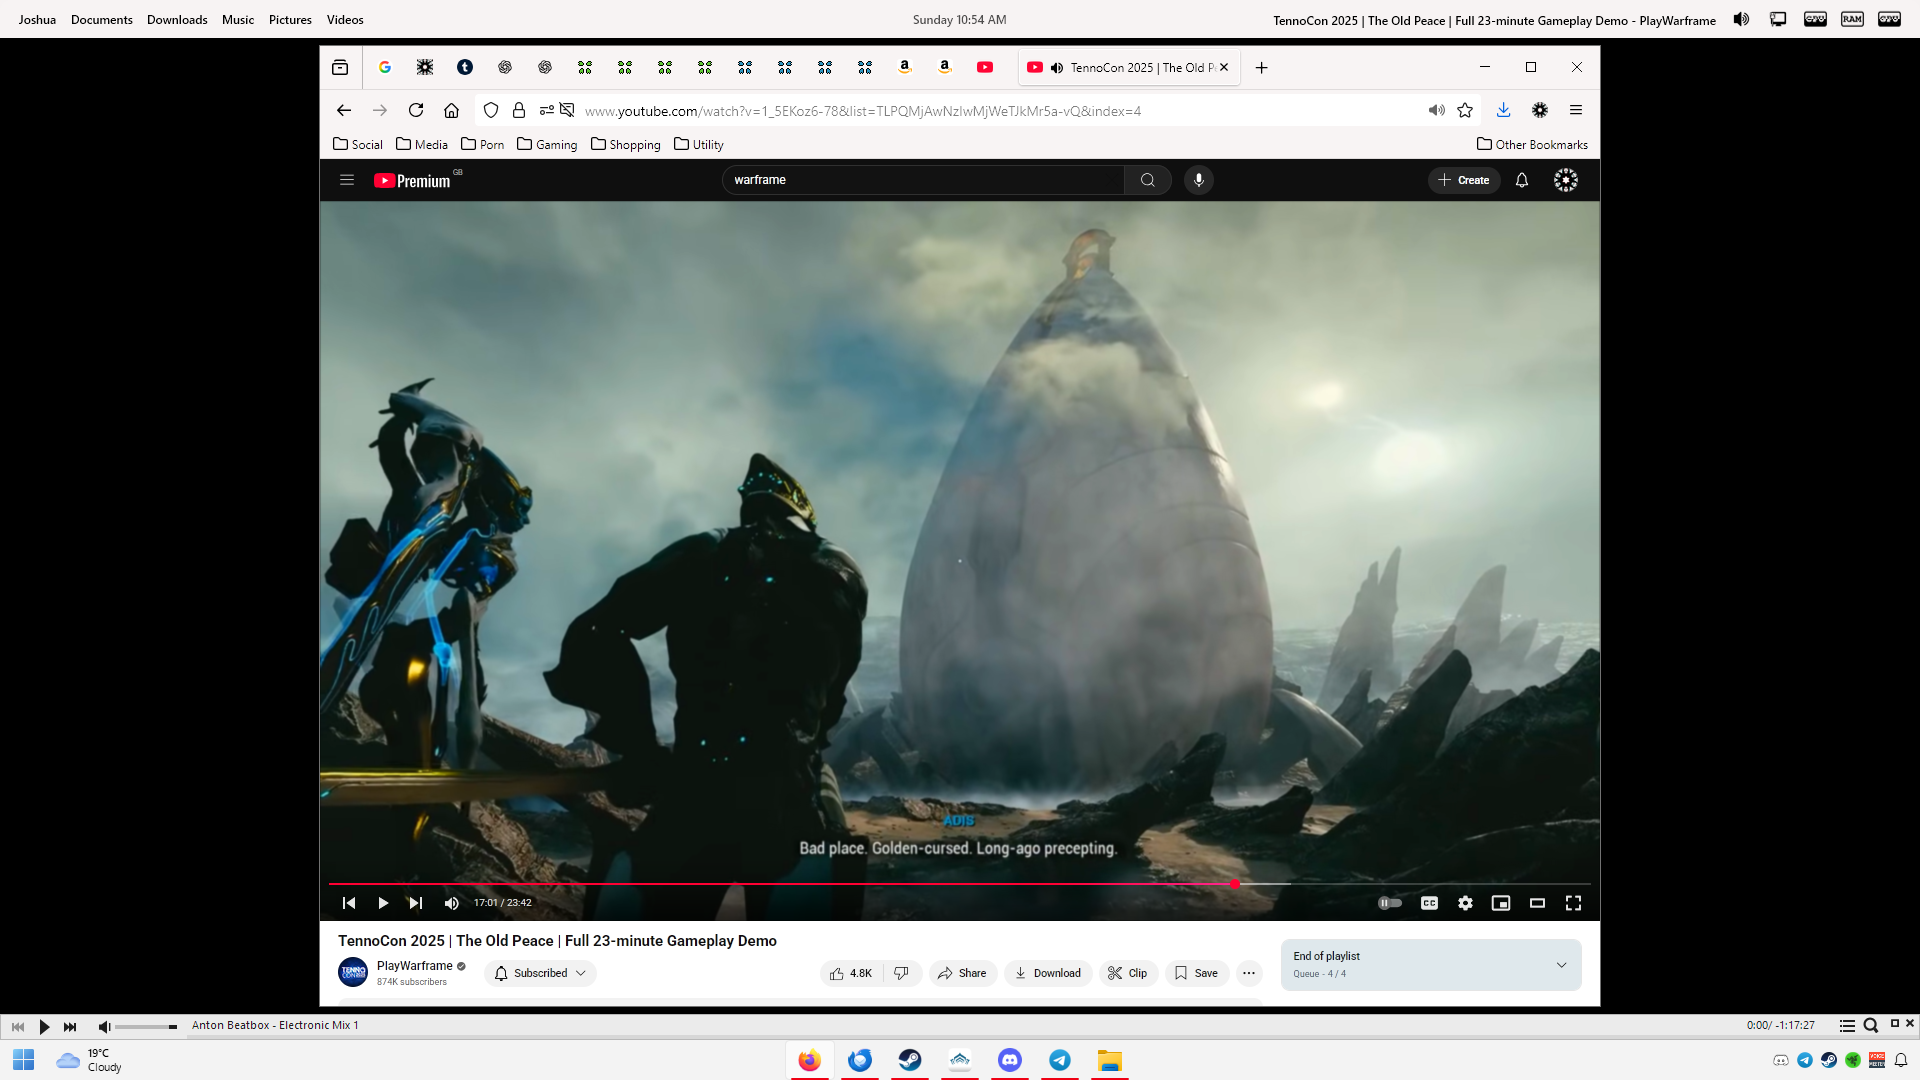This screenshot has width=1920, height=1080.
Task: Open the Downloads top bar item
Action: 177,20
